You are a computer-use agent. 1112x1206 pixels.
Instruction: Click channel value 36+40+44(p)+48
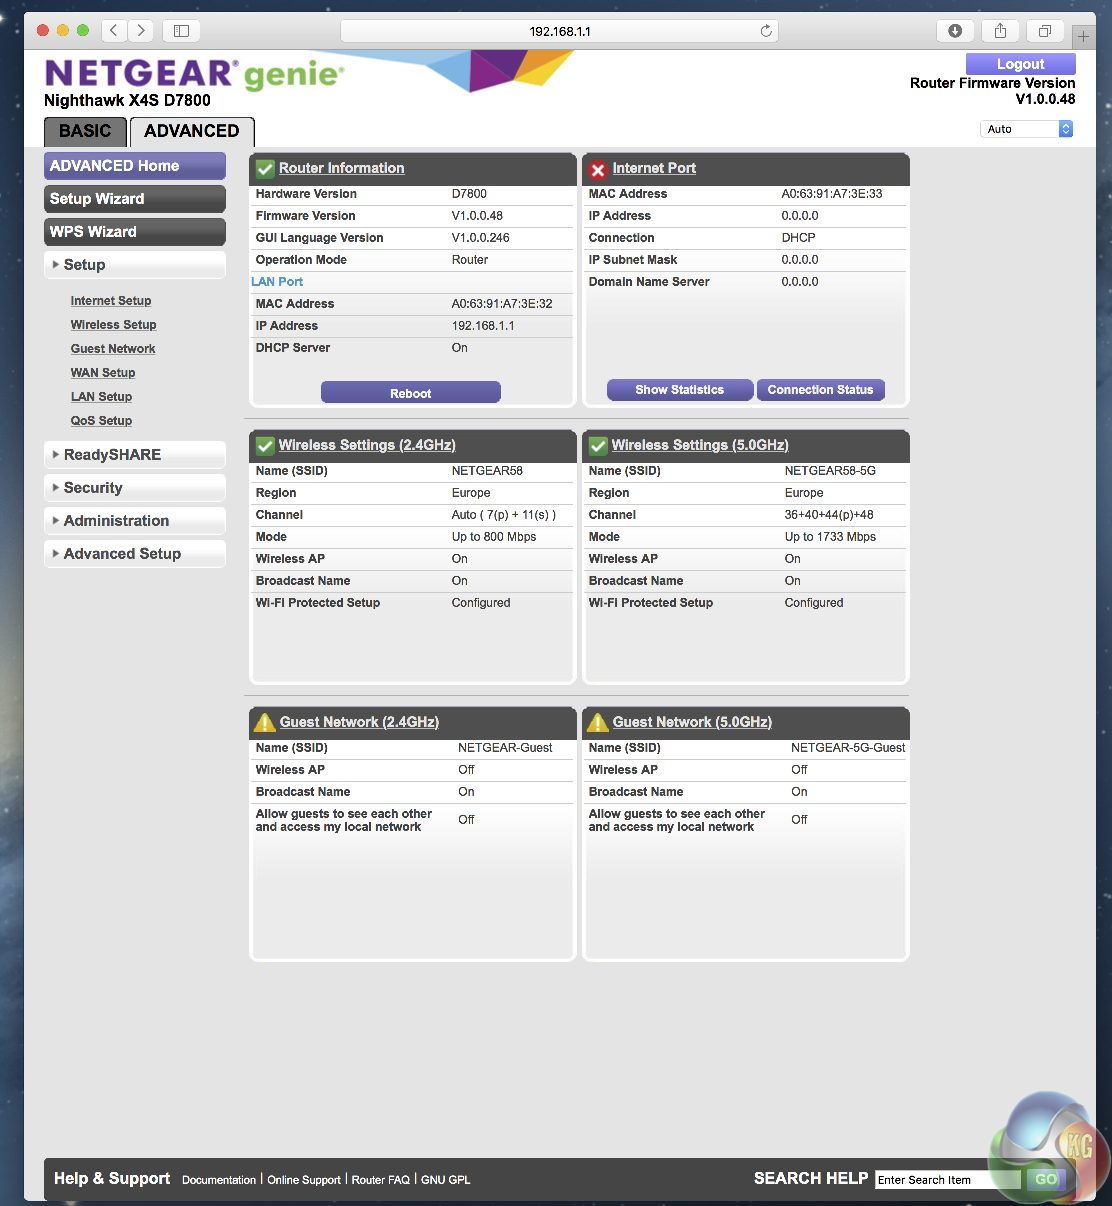click(829, 515)
